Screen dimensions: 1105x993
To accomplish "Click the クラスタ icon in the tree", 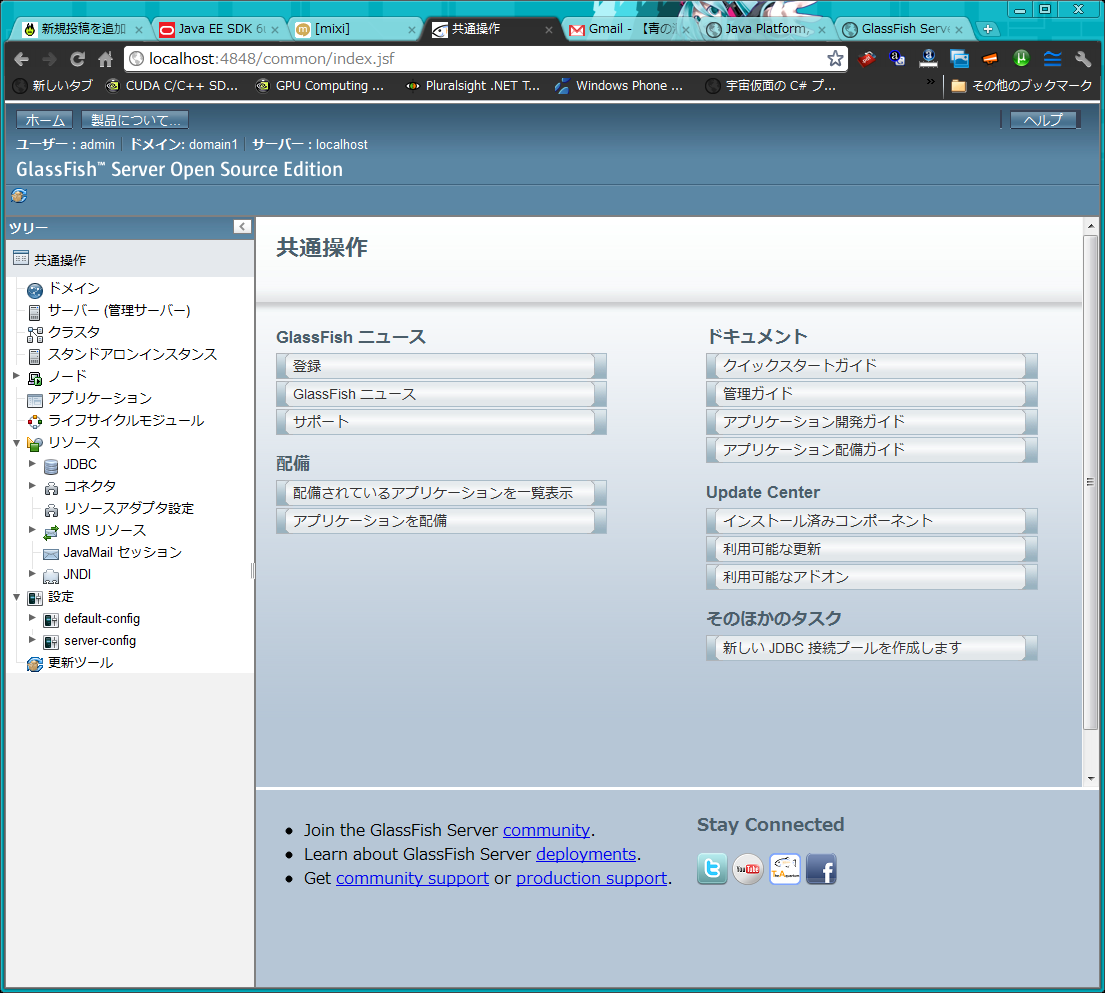I will coord(35,333).
